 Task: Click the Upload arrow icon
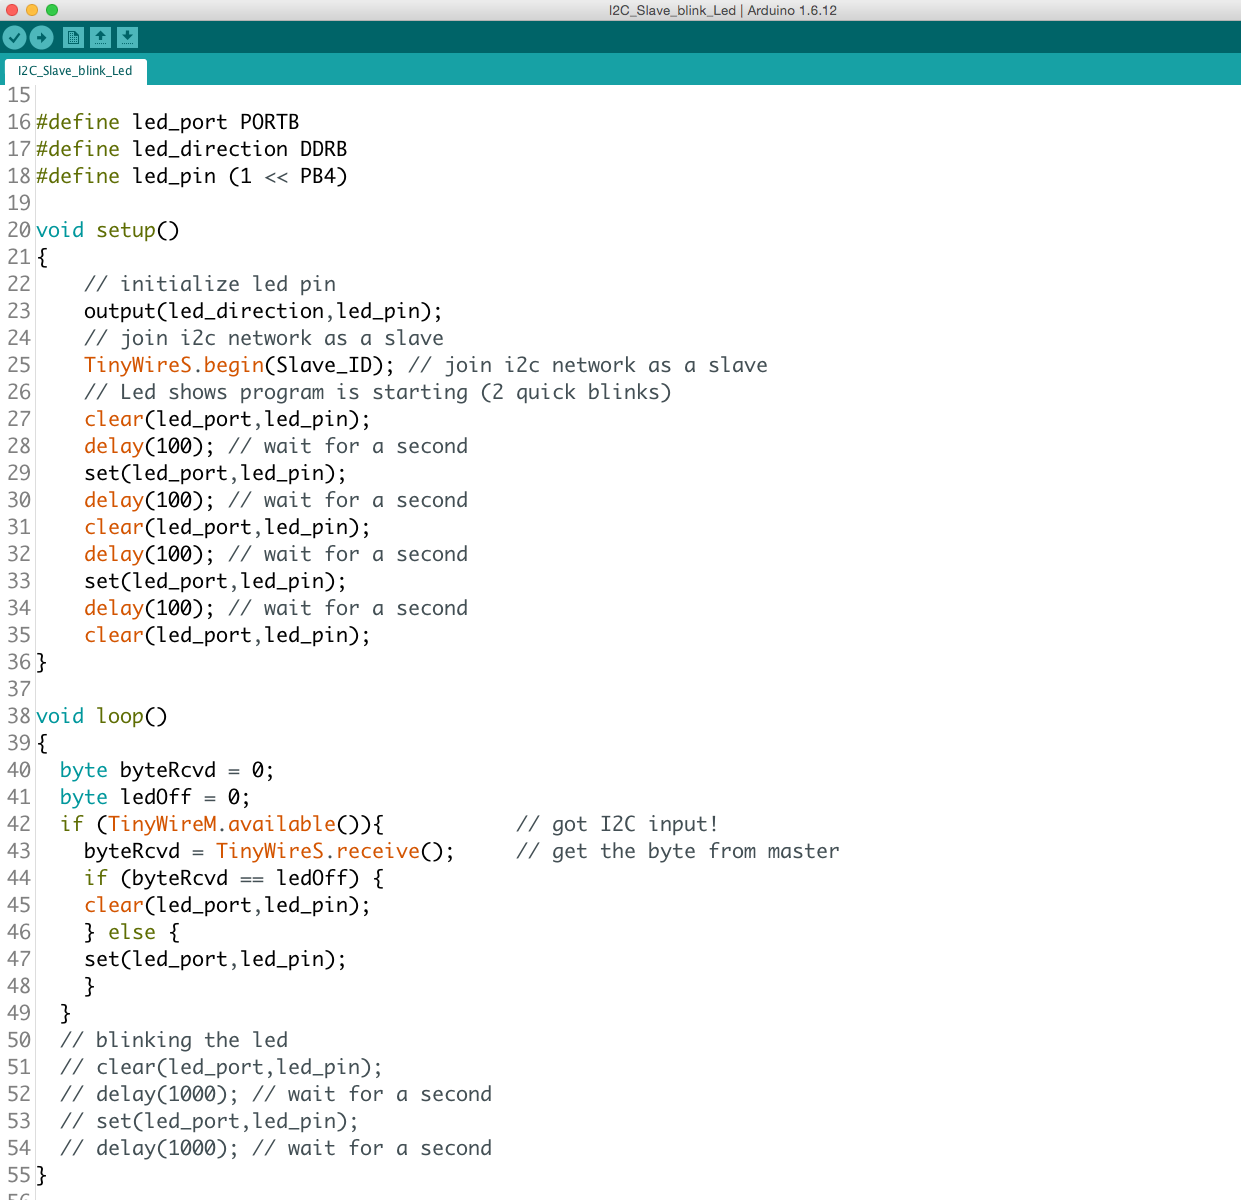coord(41,38)
